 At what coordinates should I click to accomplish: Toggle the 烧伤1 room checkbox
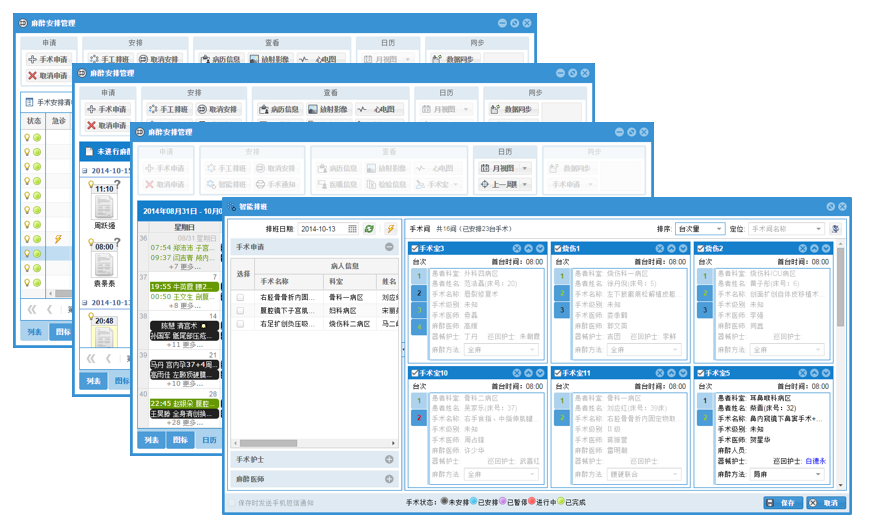(x=558, y=249)
